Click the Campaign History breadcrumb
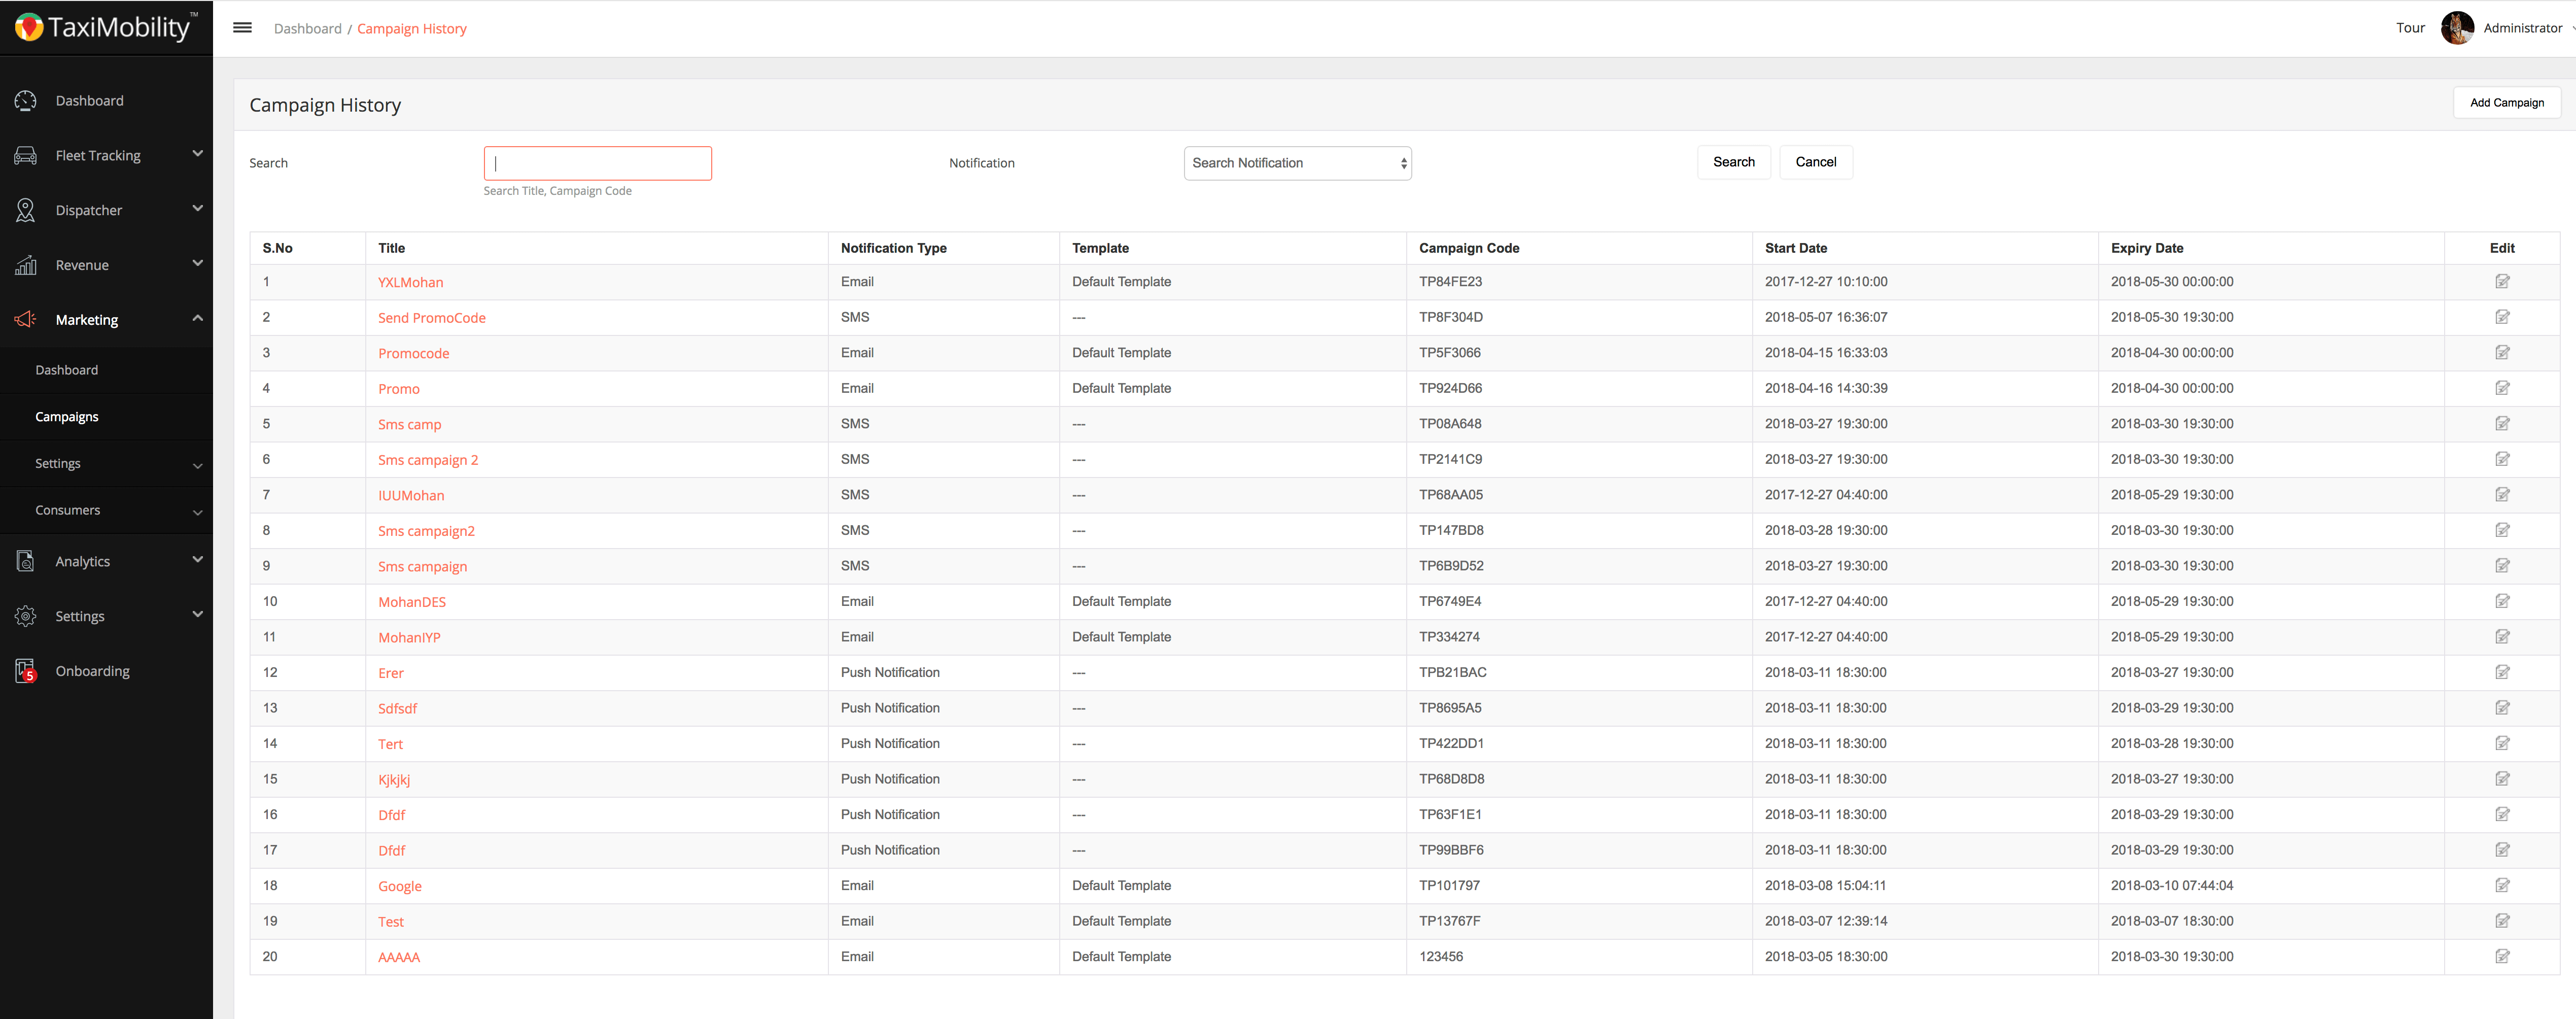The image size is (2576, 1019). pyautogui.click(x=411, y=29)
